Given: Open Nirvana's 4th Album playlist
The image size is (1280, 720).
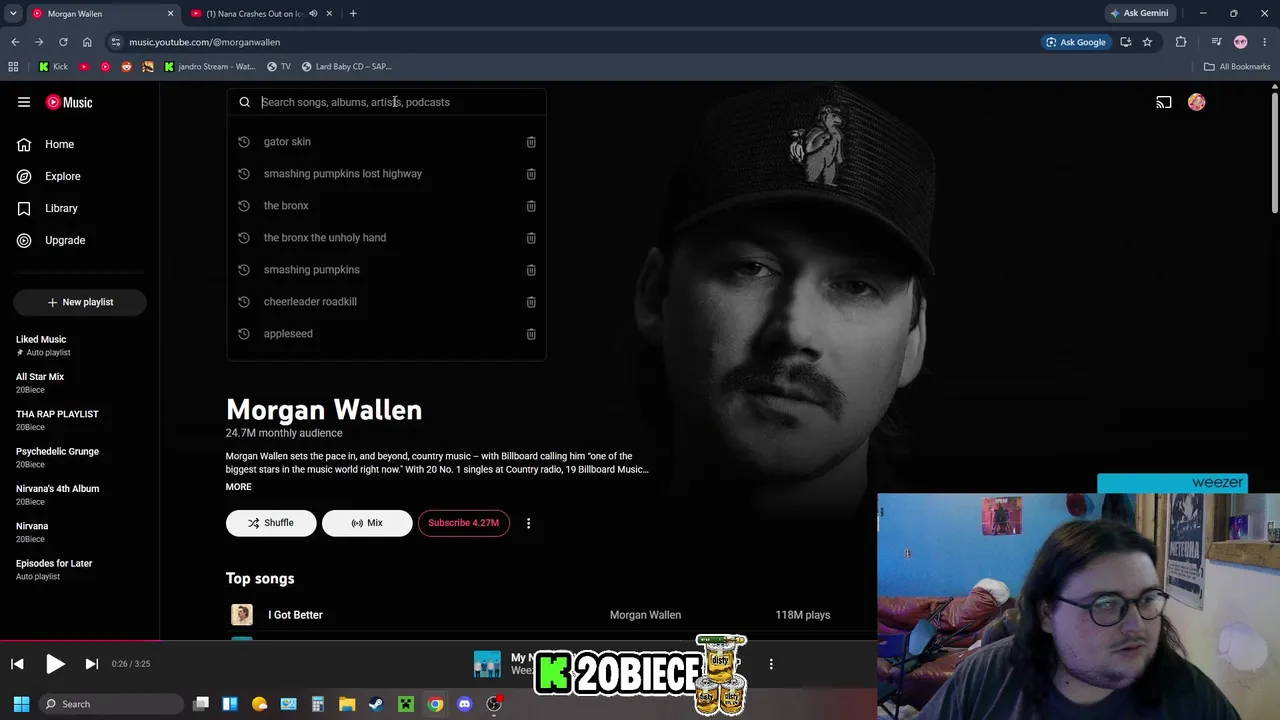Looking at the screenshot, I should 57,489.
